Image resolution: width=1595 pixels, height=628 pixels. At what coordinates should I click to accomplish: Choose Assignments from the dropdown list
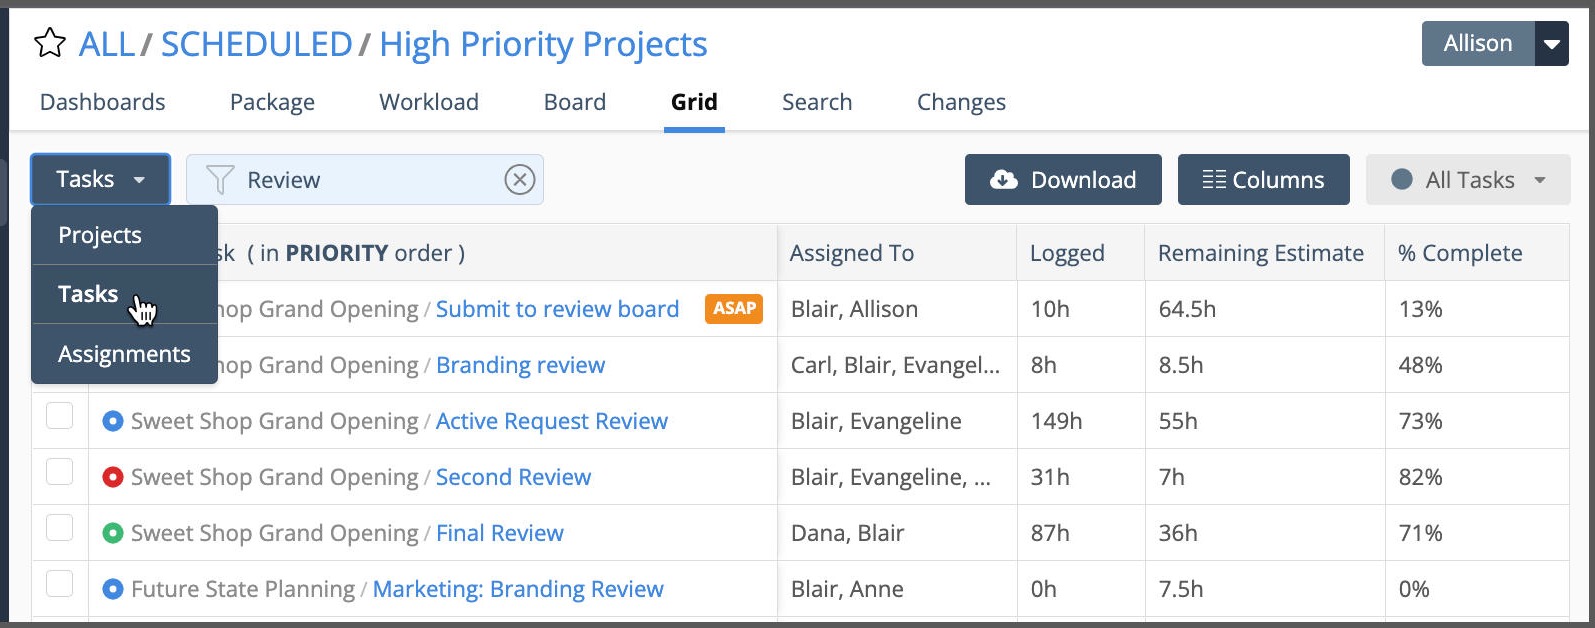[124, 354]
